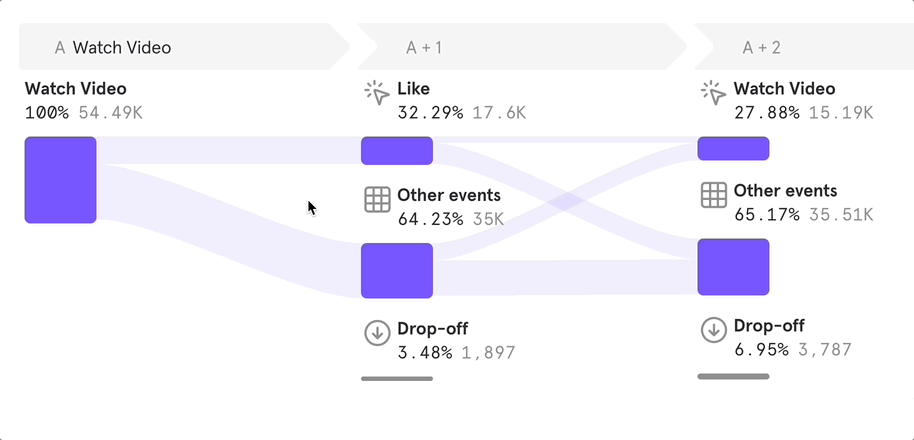Click the Like 32.29% label
Viewport: 914px width, 440px height.
click(x=430, y=113)
